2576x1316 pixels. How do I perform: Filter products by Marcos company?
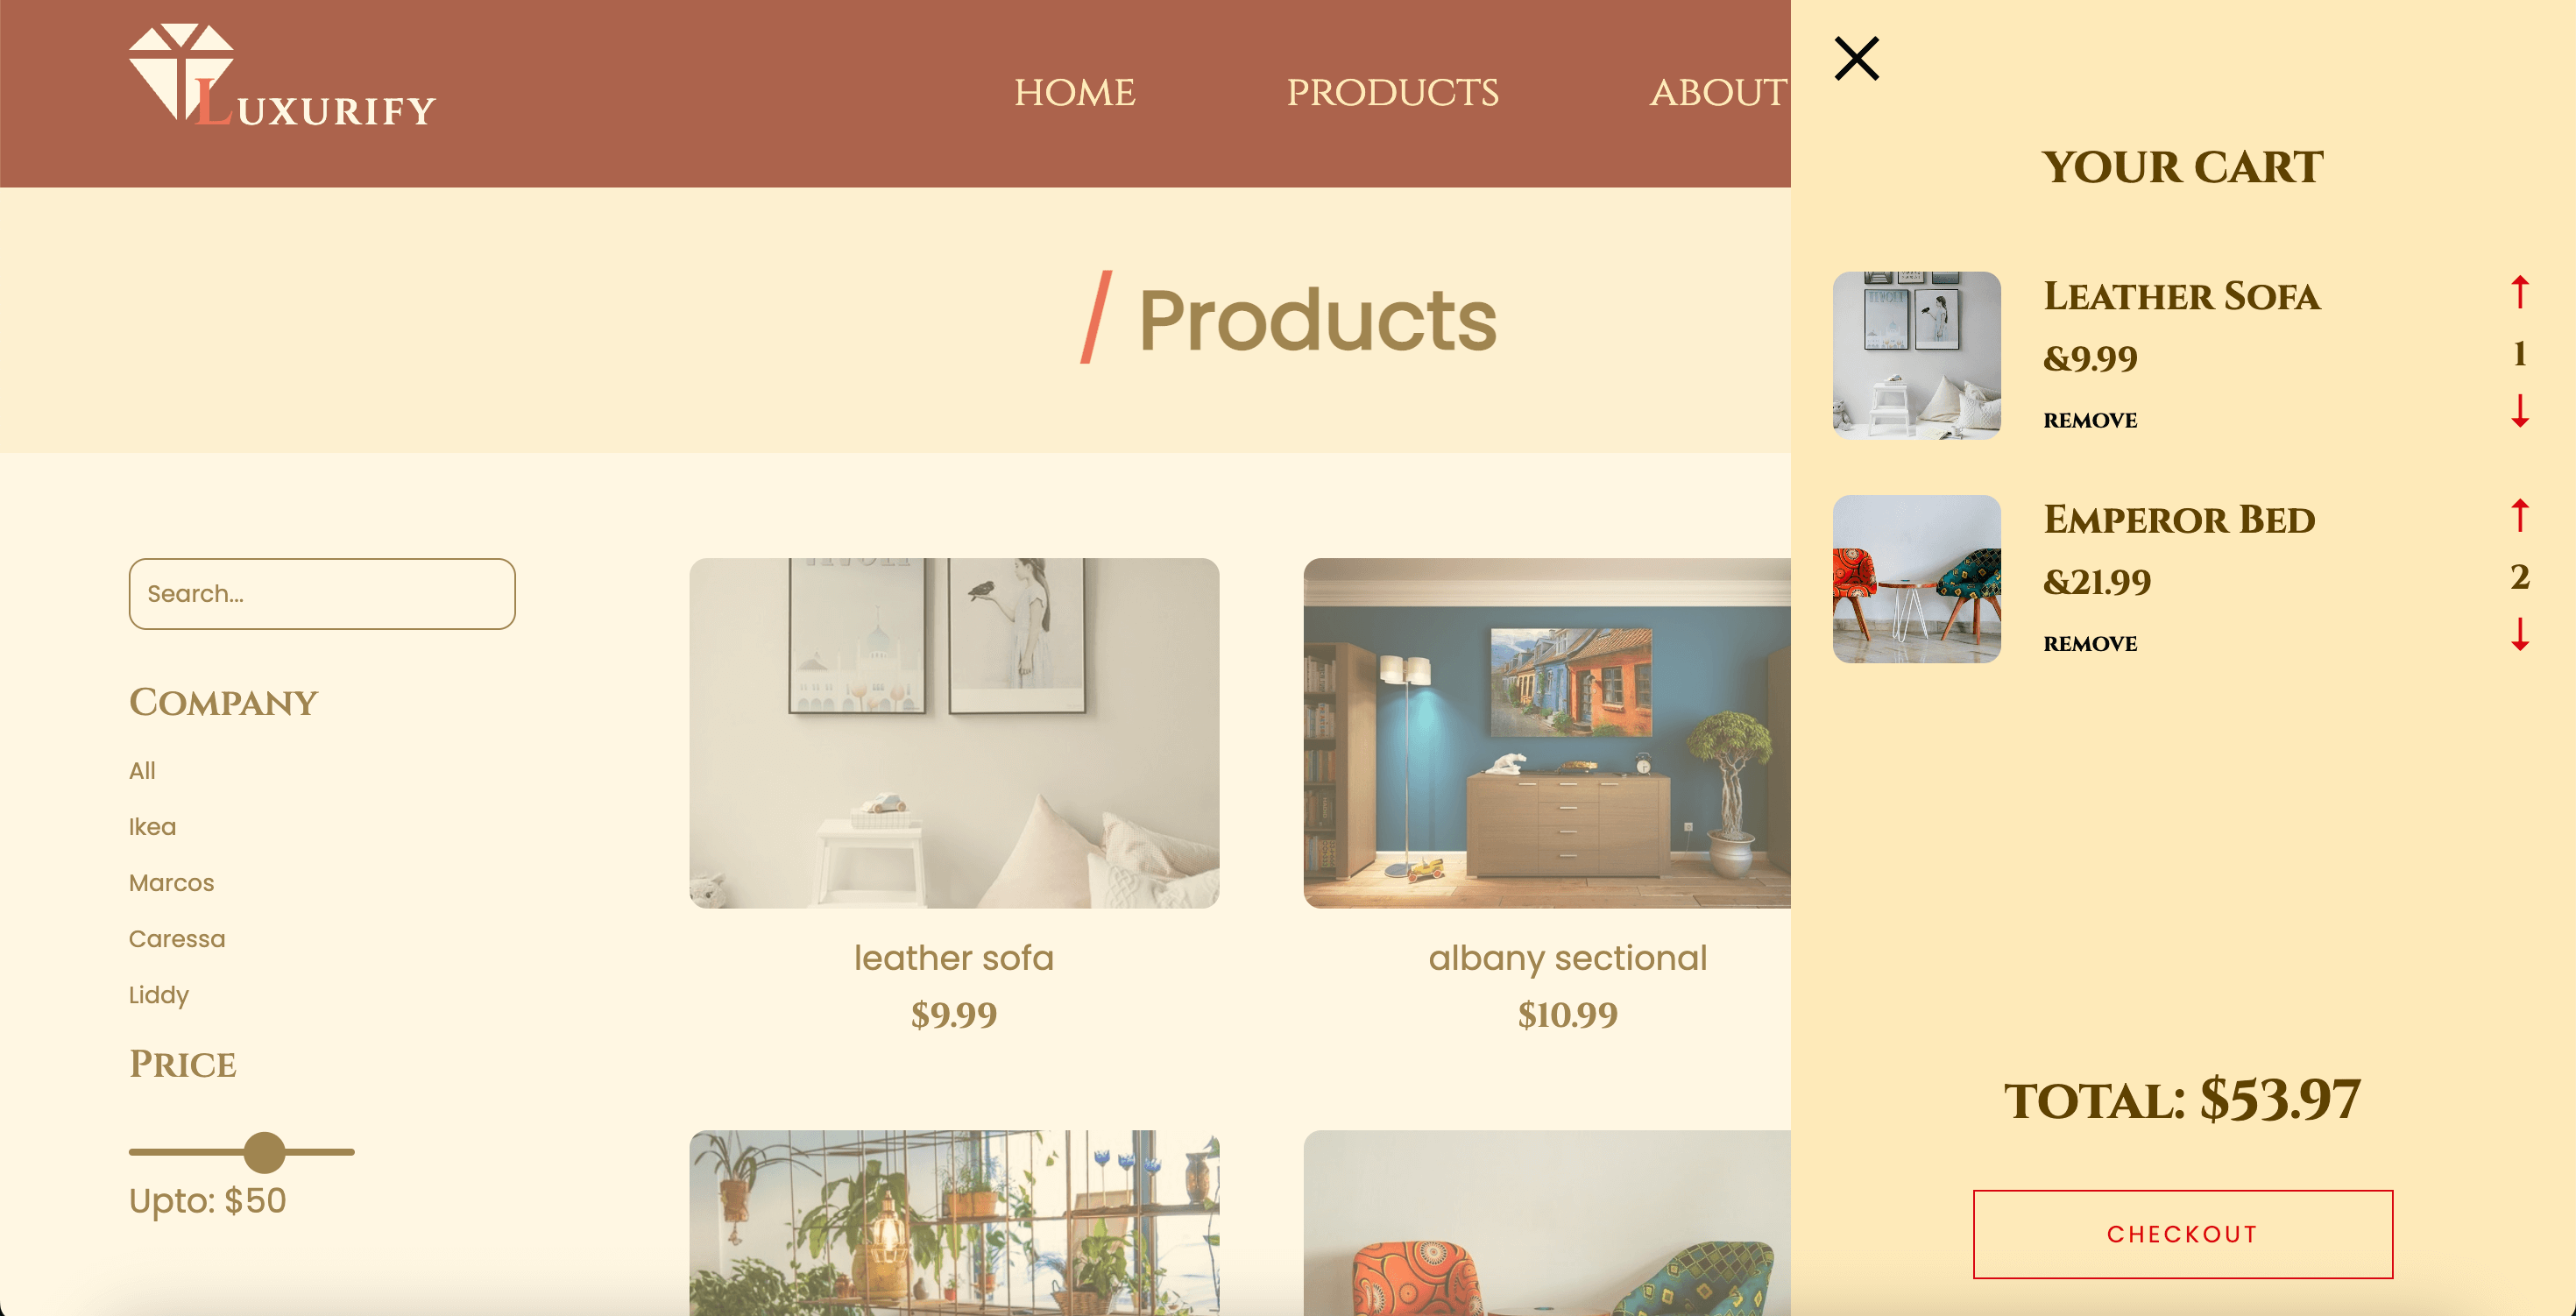click(171, 882)
